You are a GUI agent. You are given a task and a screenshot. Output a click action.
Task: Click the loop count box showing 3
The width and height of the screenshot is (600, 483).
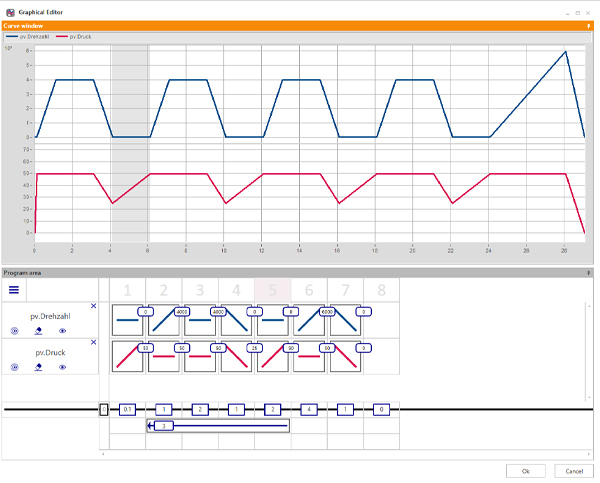coord(165,426)
